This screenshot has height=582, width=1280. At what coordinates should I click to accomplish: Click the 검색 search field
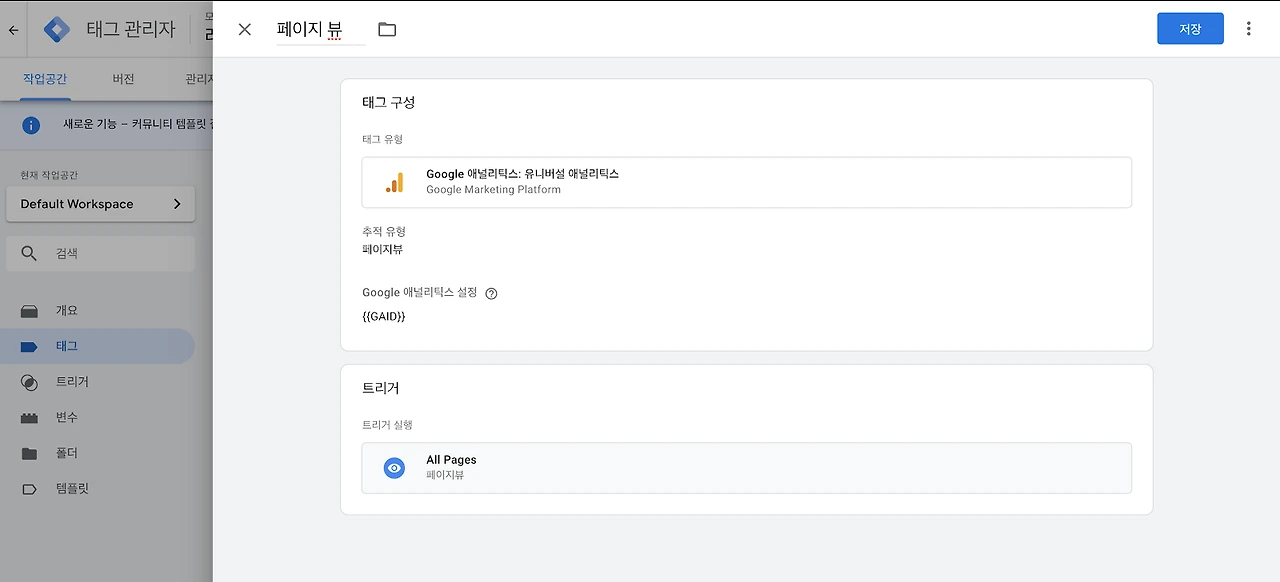100,254
